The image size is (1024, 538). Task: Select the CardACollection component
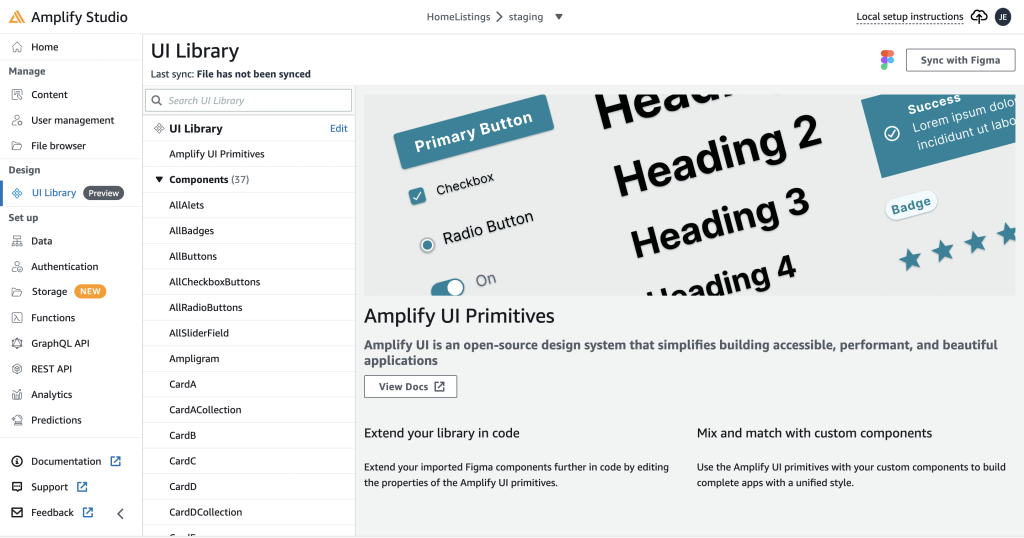(x=205, y=410)
